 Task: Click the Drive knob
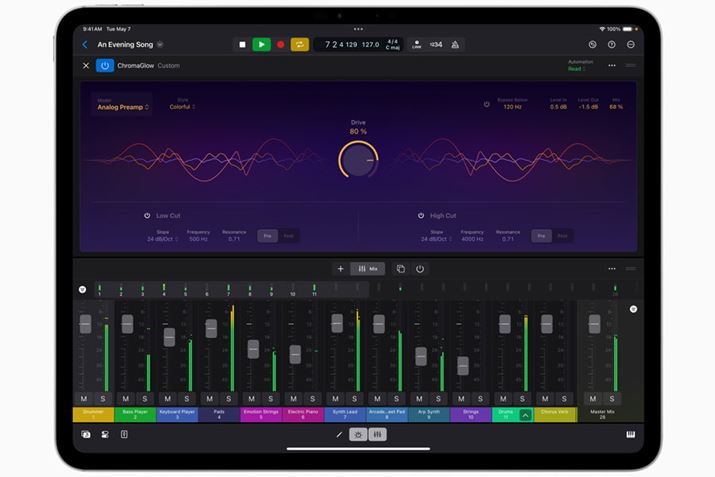357,159
